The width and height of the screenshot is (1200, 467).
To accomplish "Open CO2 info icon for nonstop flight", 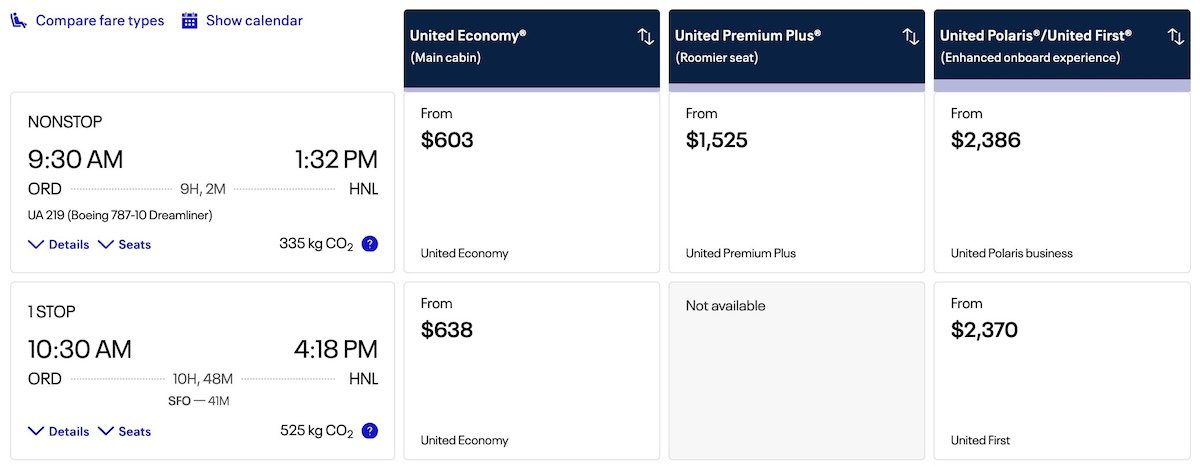I will coord(370,244).
